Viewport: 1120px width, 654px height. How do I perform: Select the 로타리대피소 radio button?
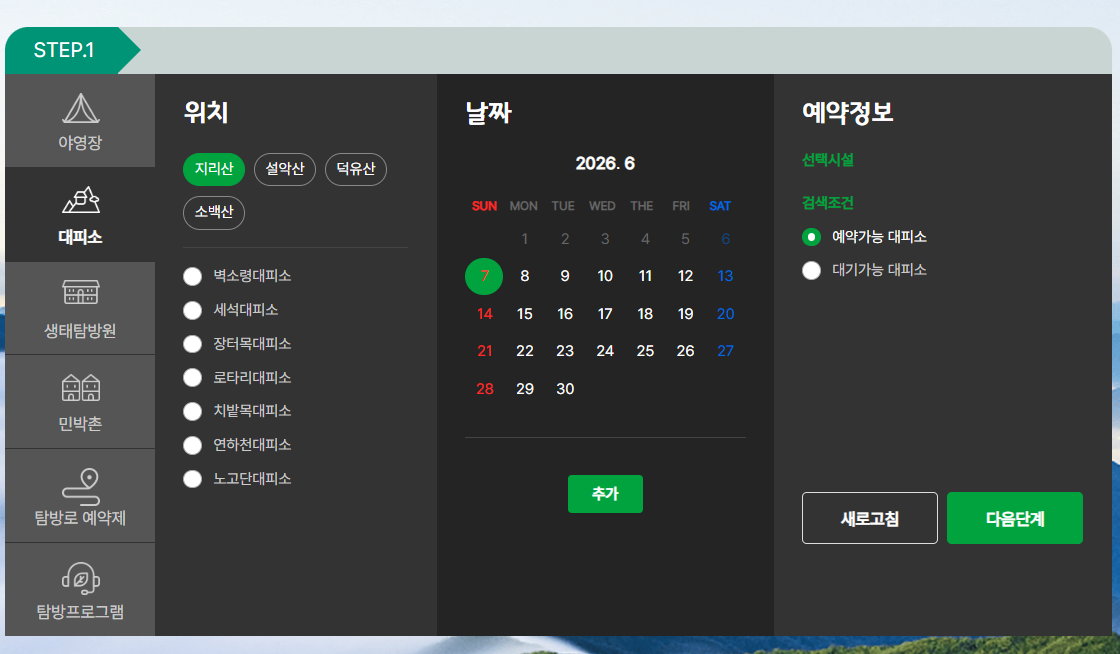192,378
